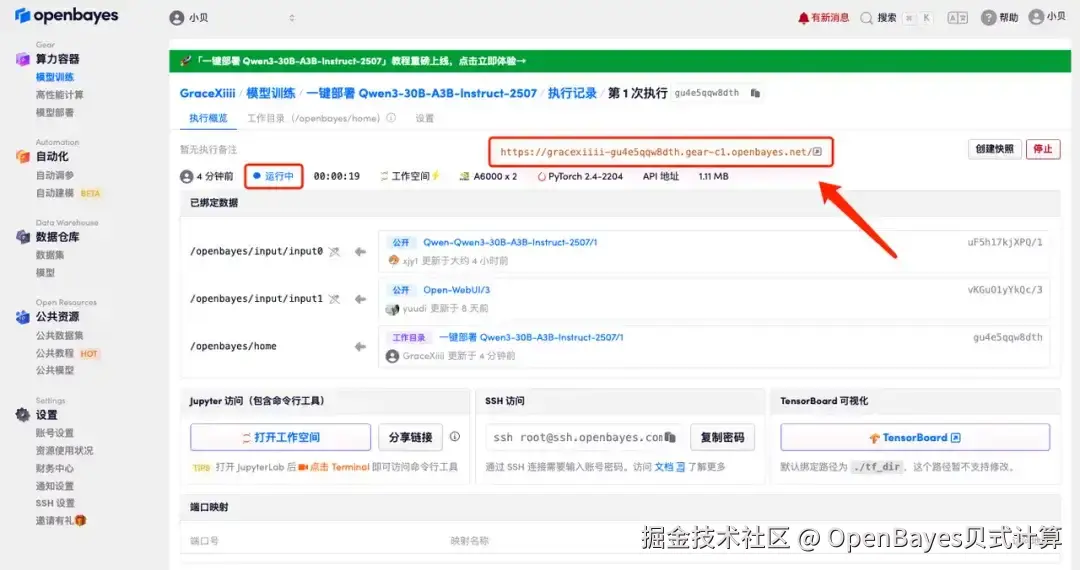Open the 算力容器 section
This screenshot has width=1080, height=570.
57,59
